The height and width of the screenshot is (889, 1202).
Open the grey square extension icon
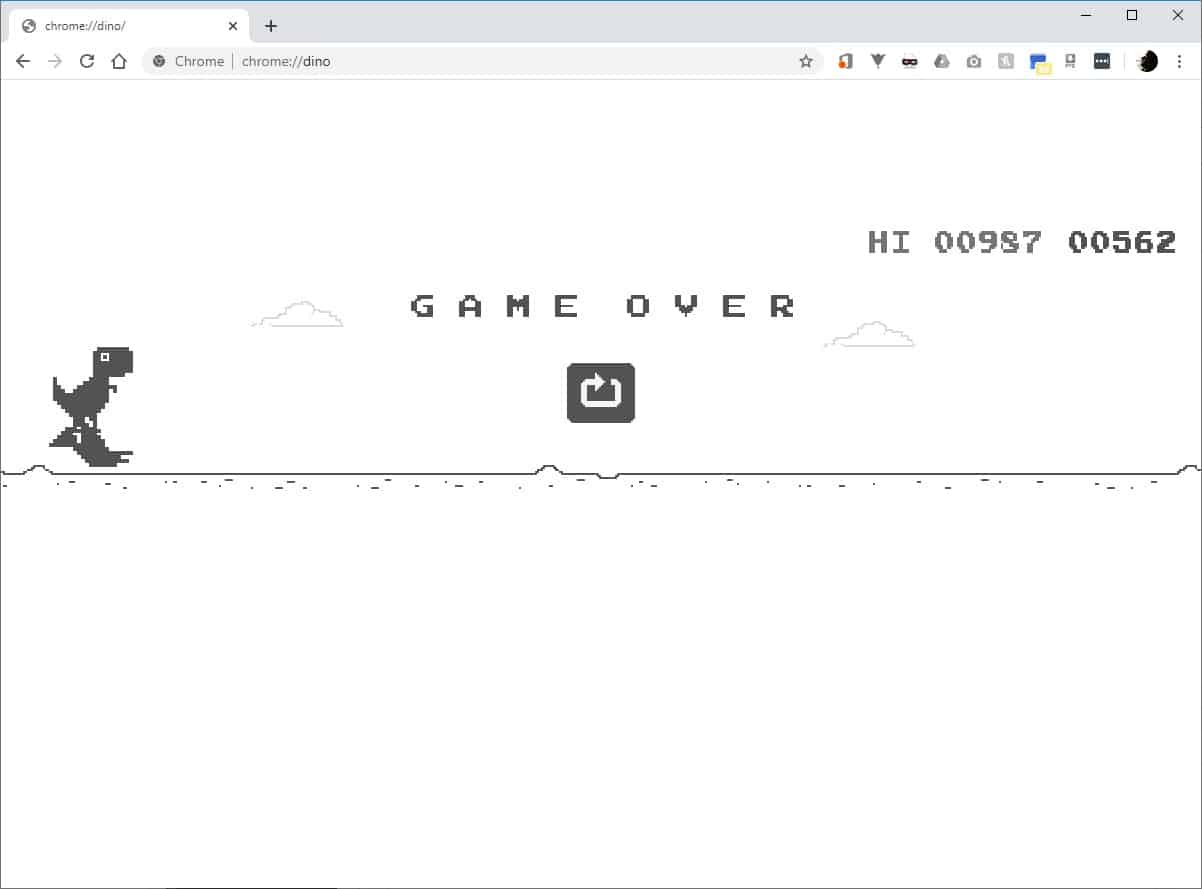pos(1006,61)
